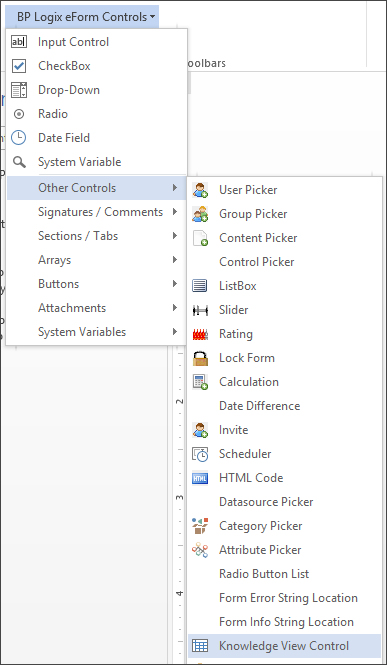Screen dimensions: 387x665
Task: Open the Buttons menu entry
Action: (x=97, y=284)
